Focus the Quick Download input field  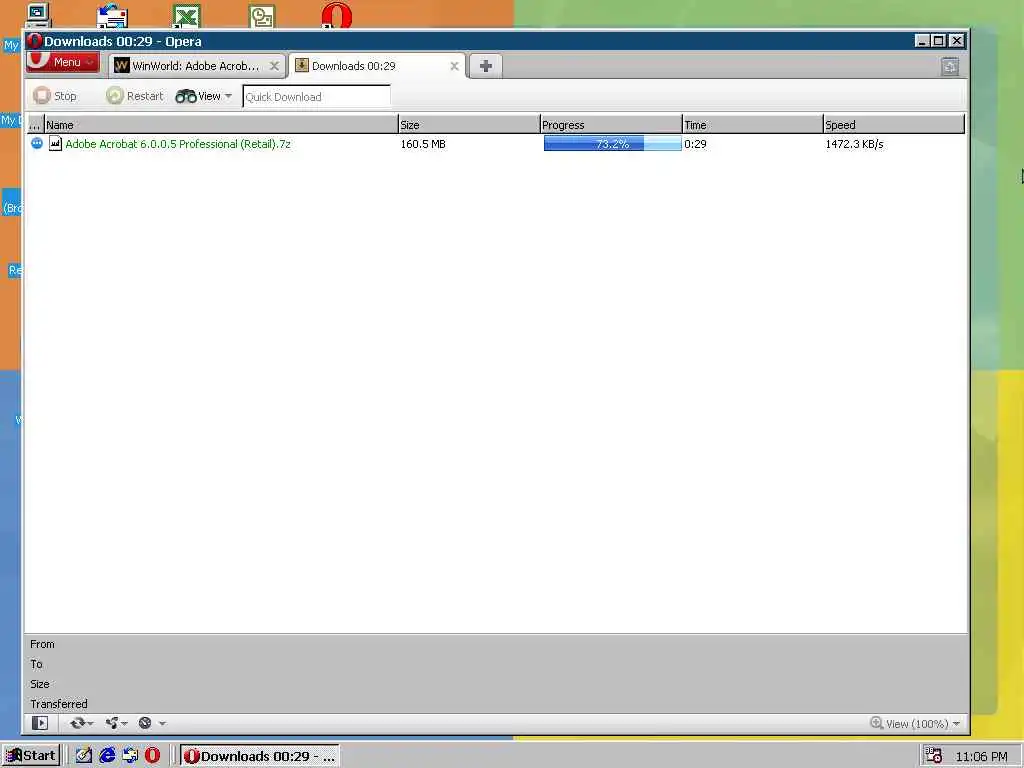click(x=316, y=97)
